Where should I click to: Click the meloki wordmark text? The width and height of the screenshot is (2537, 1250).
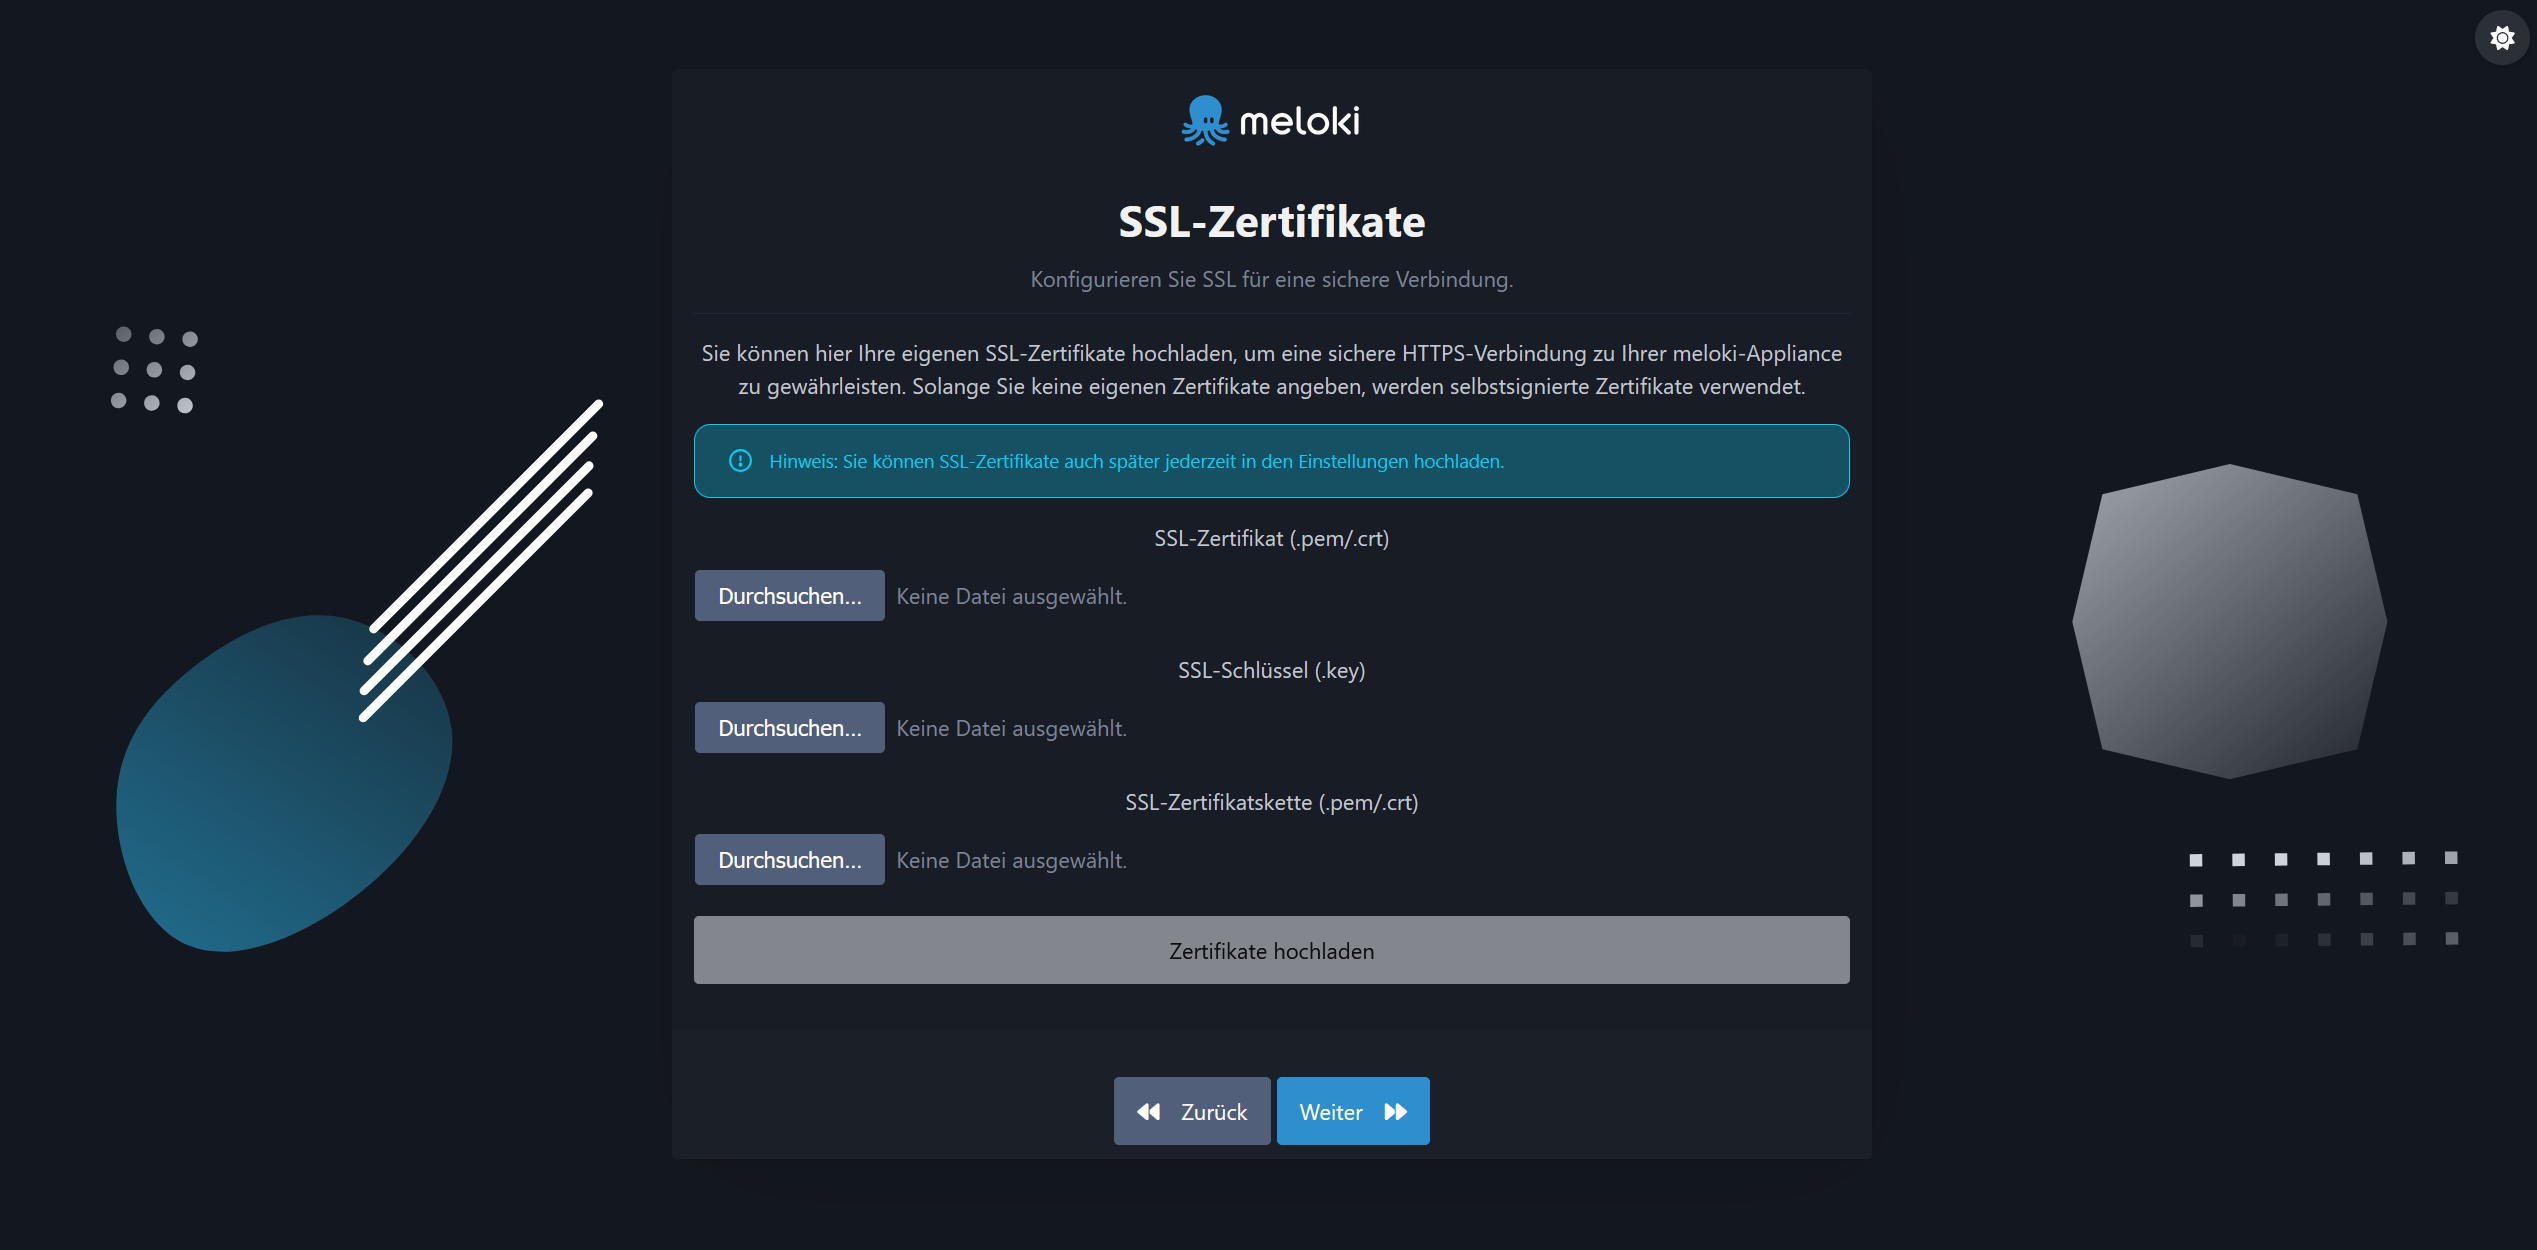coord(1300,120)
